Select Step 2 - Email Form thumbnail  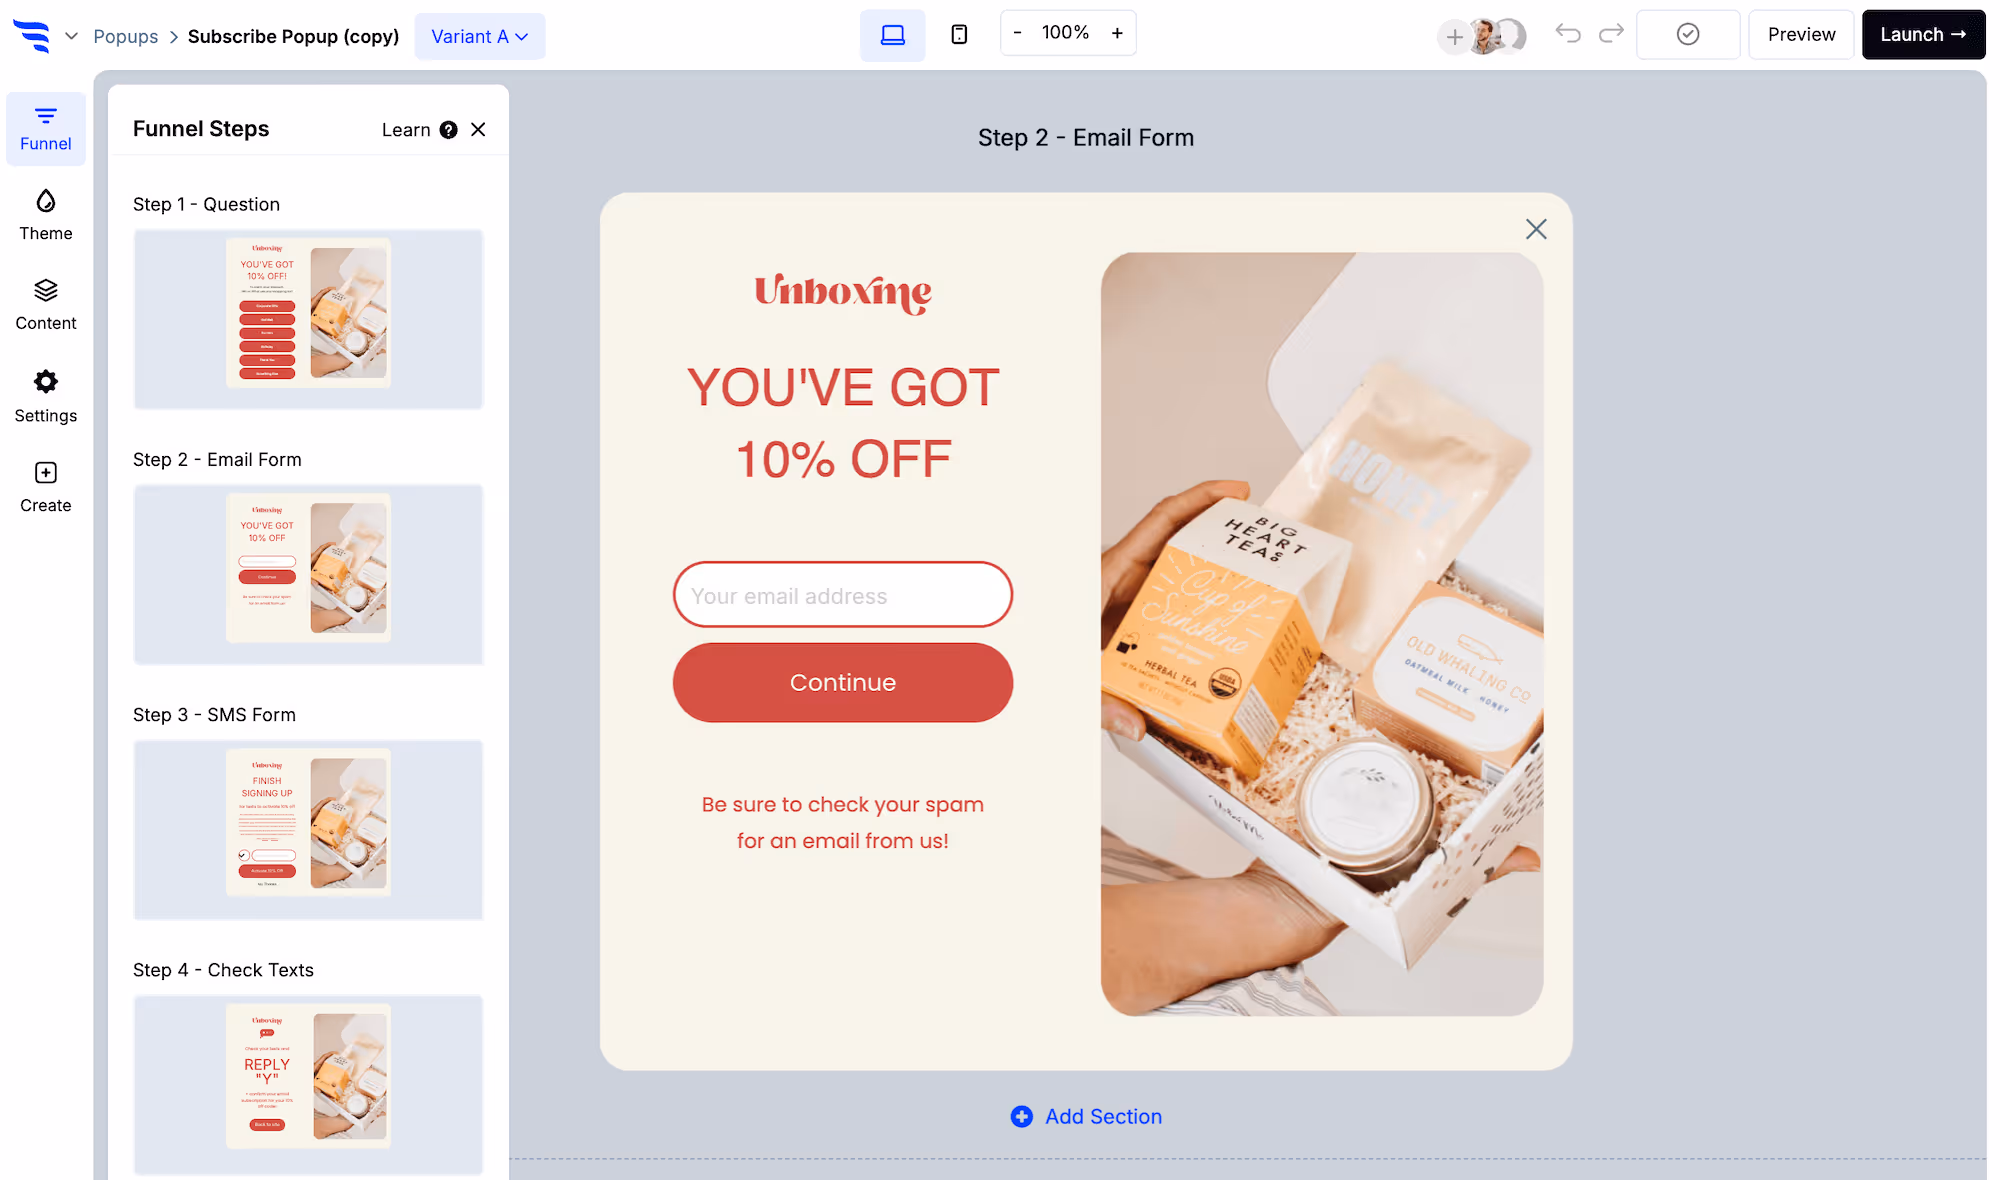tap(308, 574)
